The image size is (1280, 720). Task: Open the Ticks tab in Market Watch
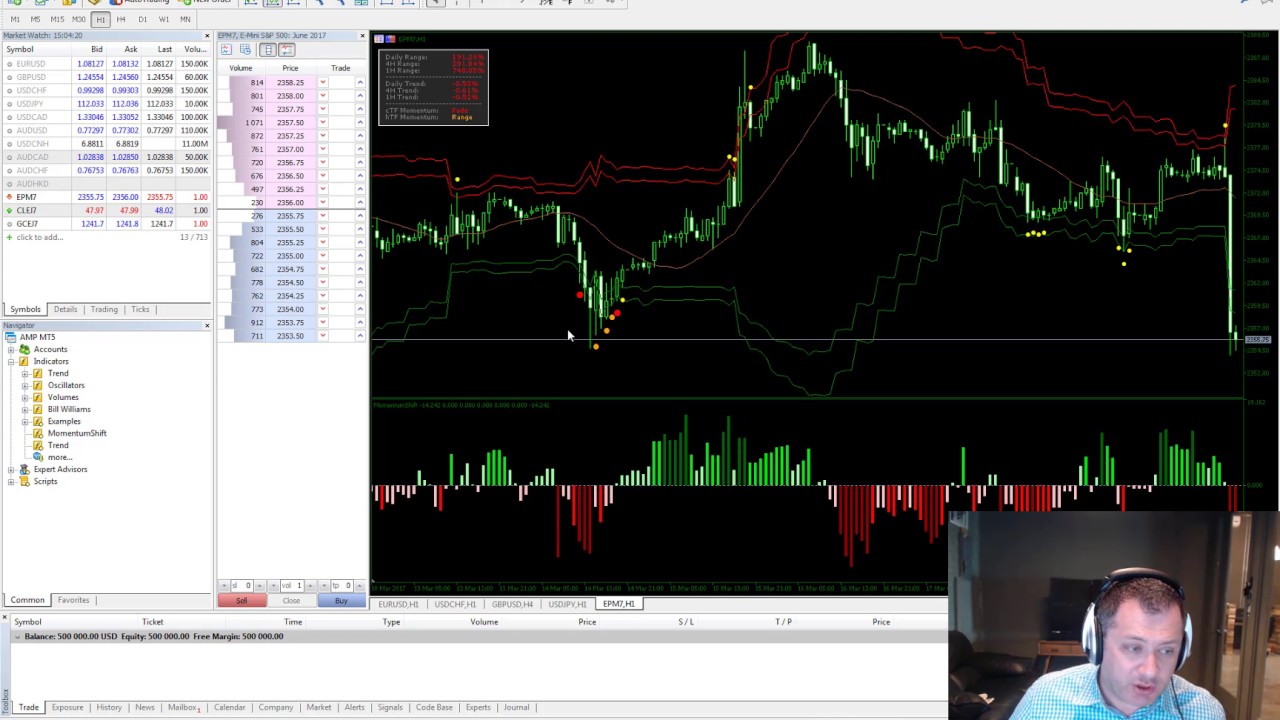(140, 309)
